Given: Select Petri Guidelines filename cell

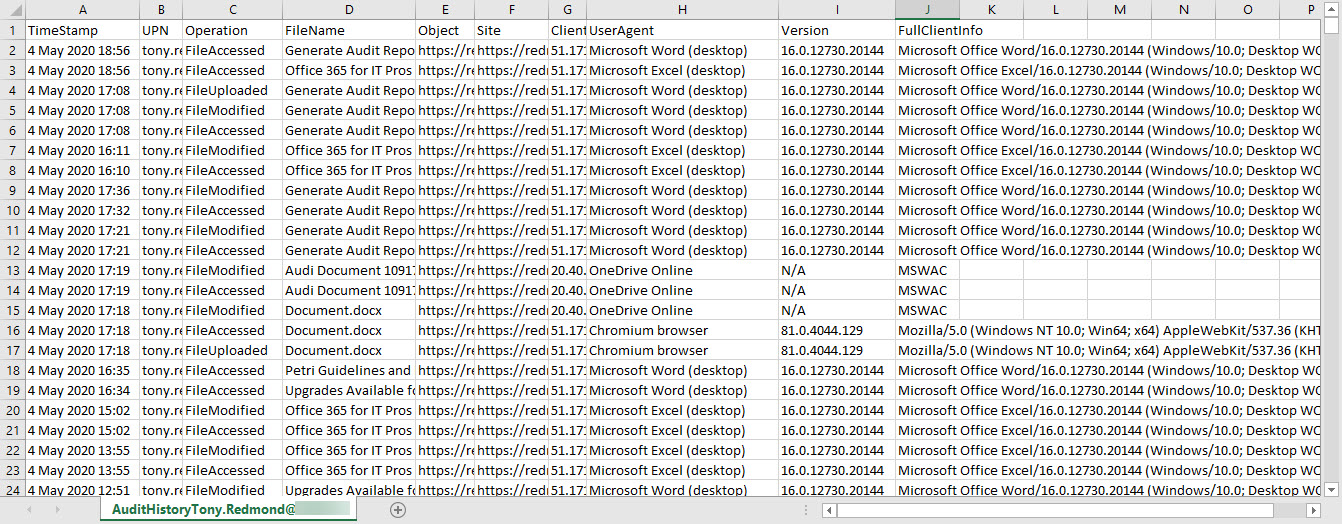Looking at the screenshot, I should 348,370.
